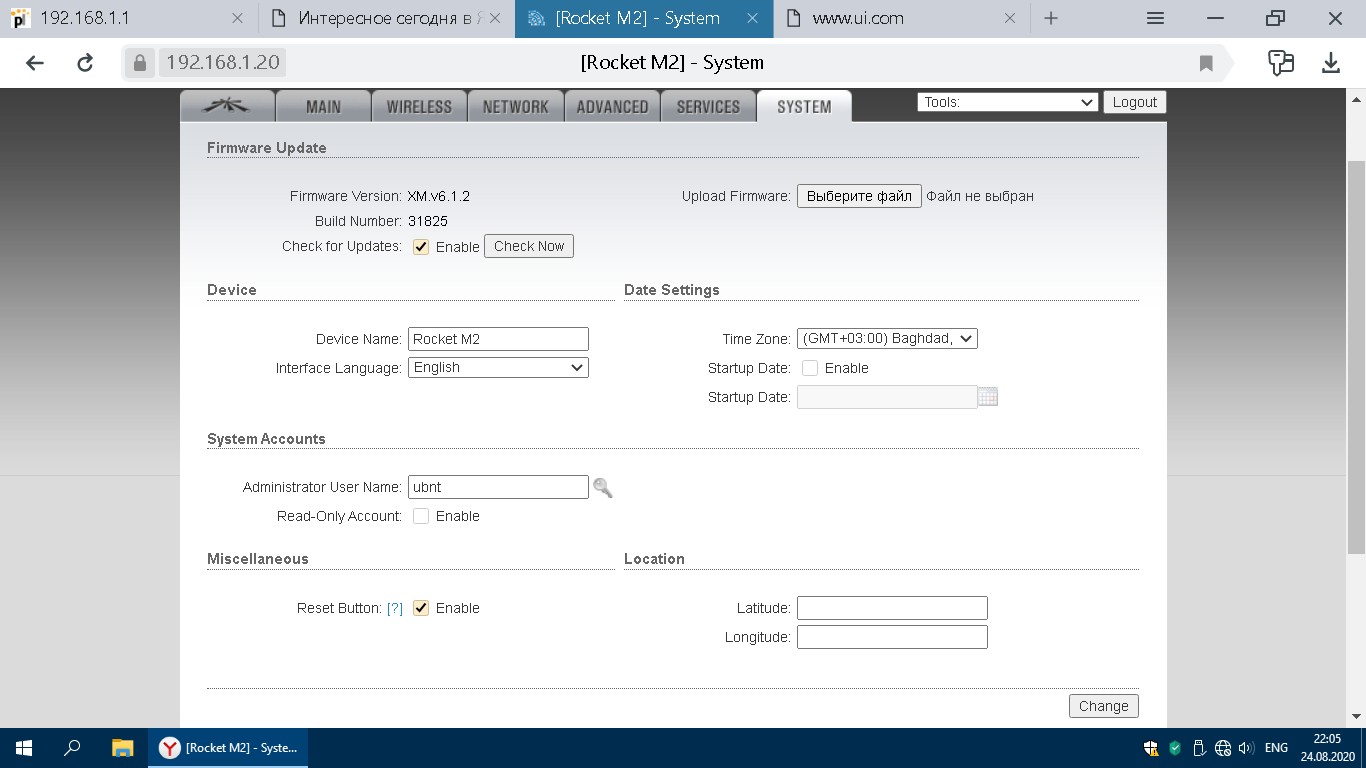Switch to the MAIN tab

coord(323,106)
